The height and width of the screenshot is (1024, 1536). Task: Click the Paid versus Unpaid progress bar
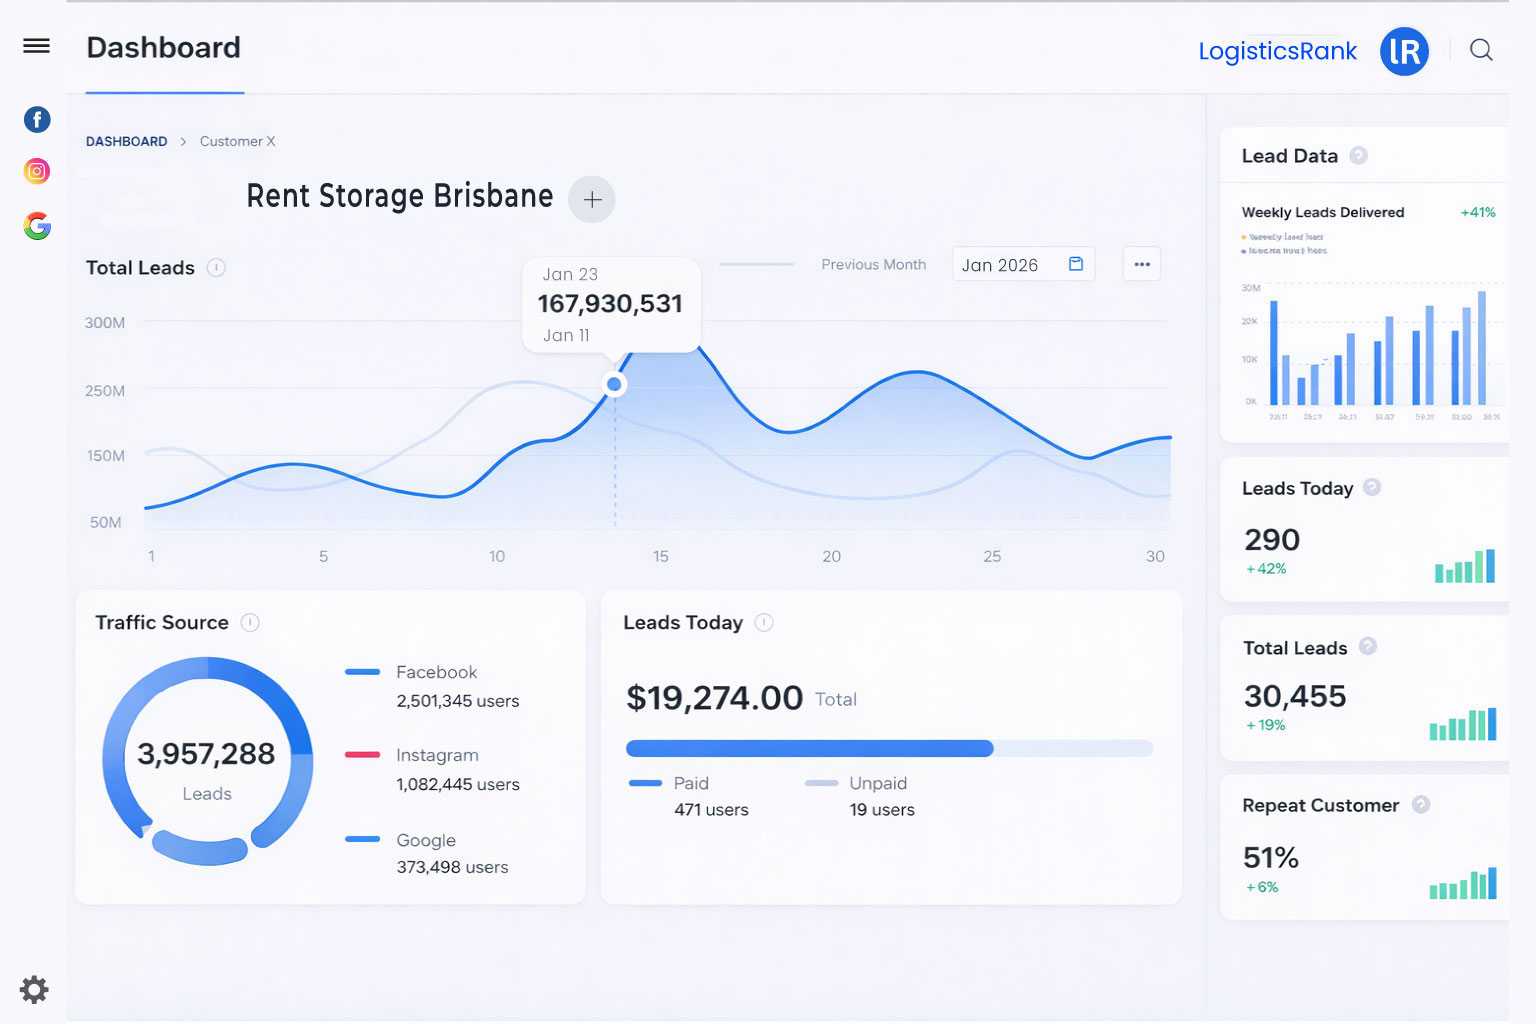(x=889, y=748)
